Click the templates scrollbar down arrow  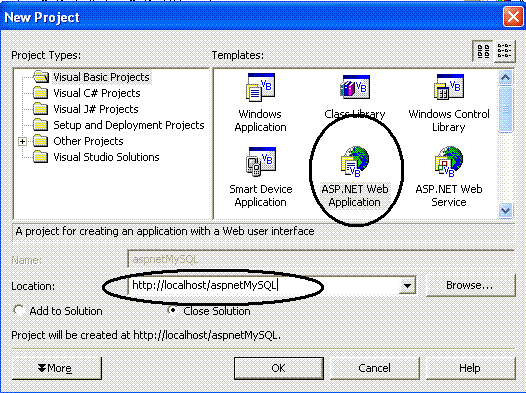coord(505,211)
